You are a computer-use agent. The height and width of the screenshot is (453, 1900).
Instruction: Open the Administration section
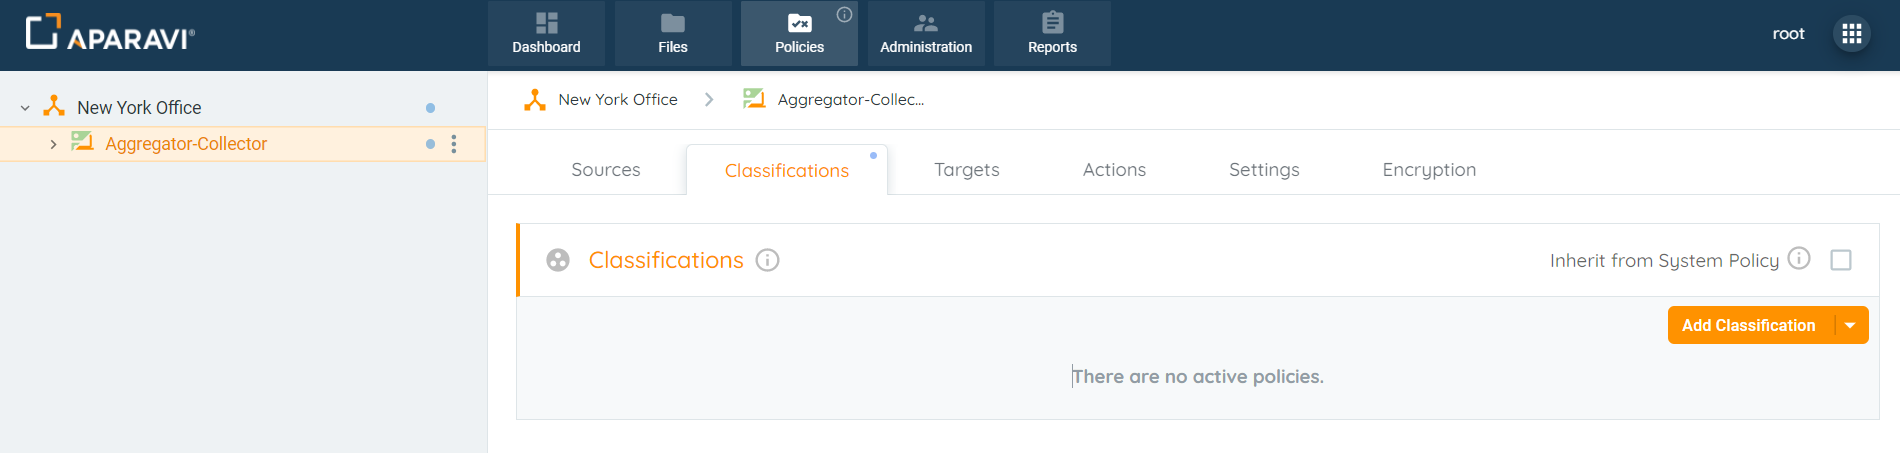926,34
